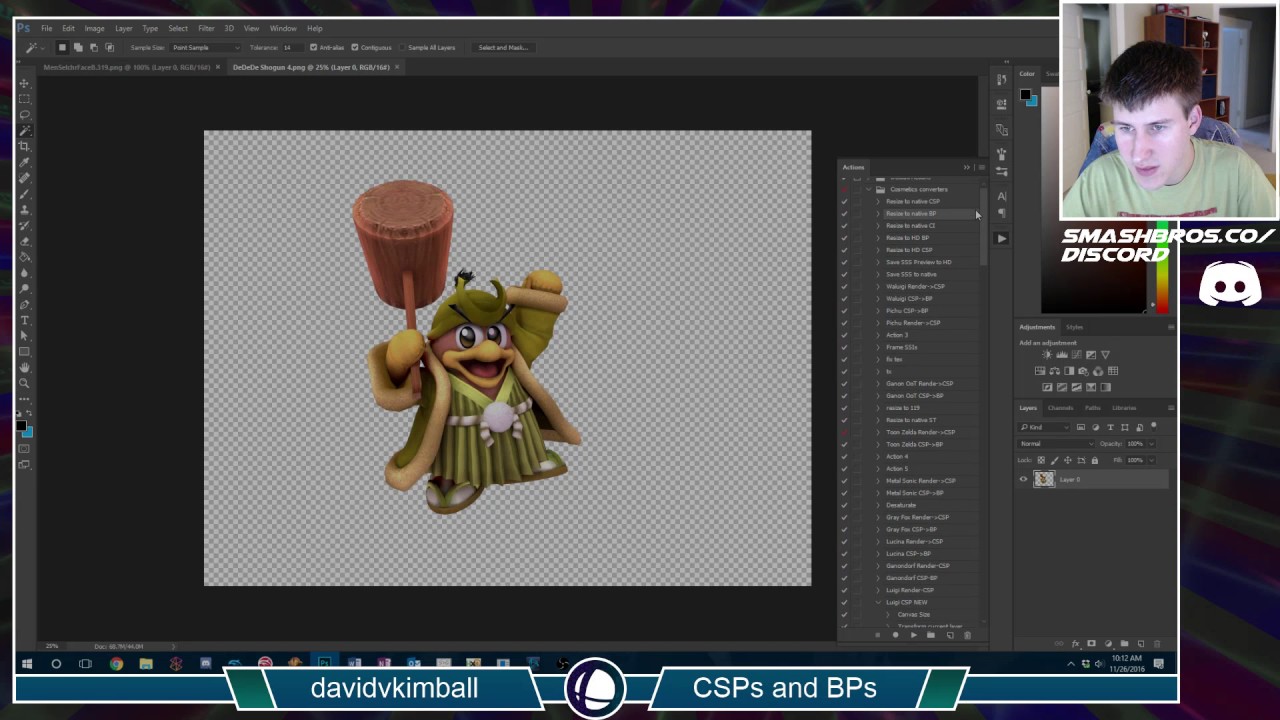
Task: Toggle checkmark for Metal Sonic Render->CSP action
Action: point(844,481)
